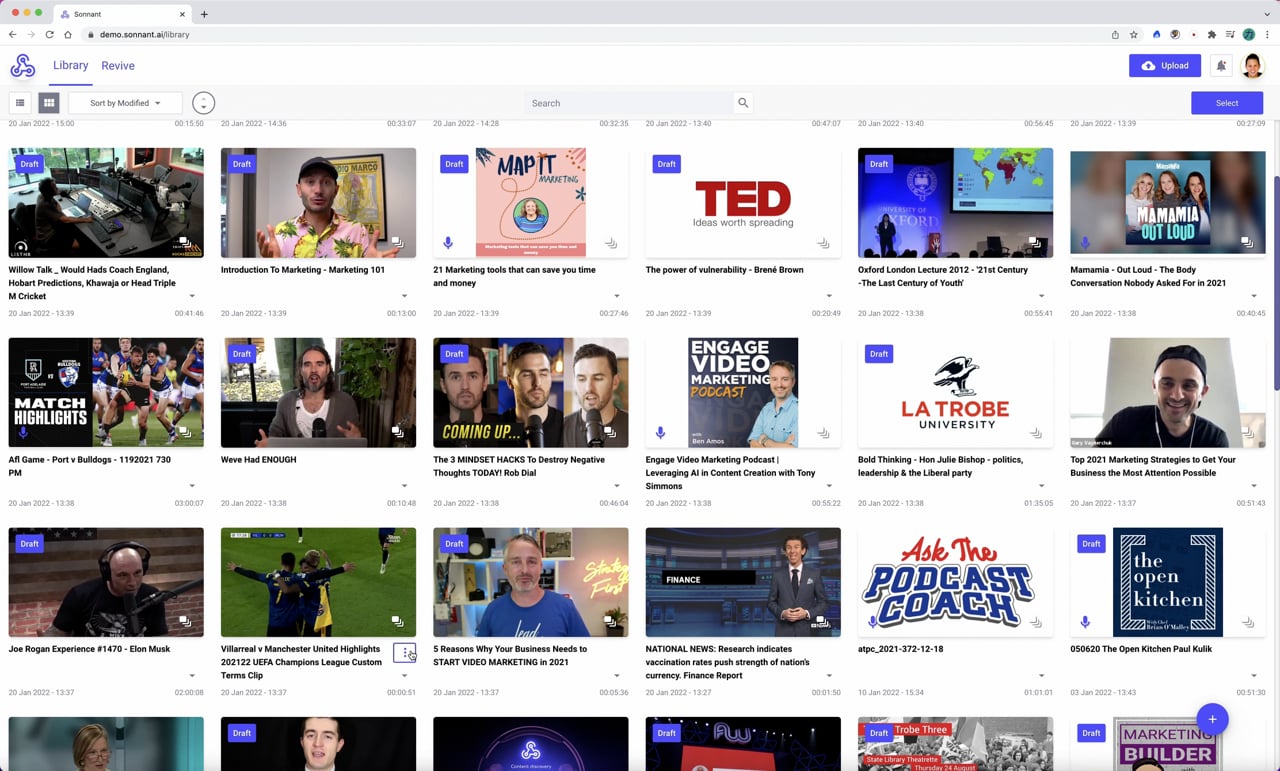Image resolution: width=1280 pixels, height=771 pixels.
Task: Open the notifications bell
Action: point(1221,66)
